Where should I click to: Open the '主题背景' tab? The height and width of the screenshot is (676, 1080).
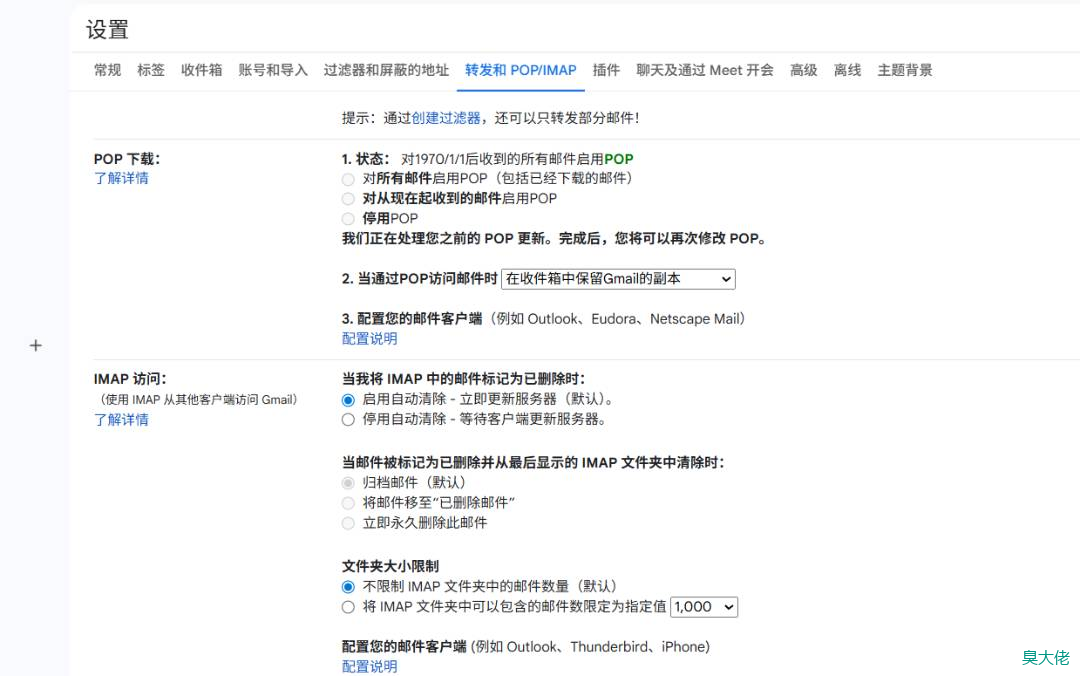click(x=905, y=70)
